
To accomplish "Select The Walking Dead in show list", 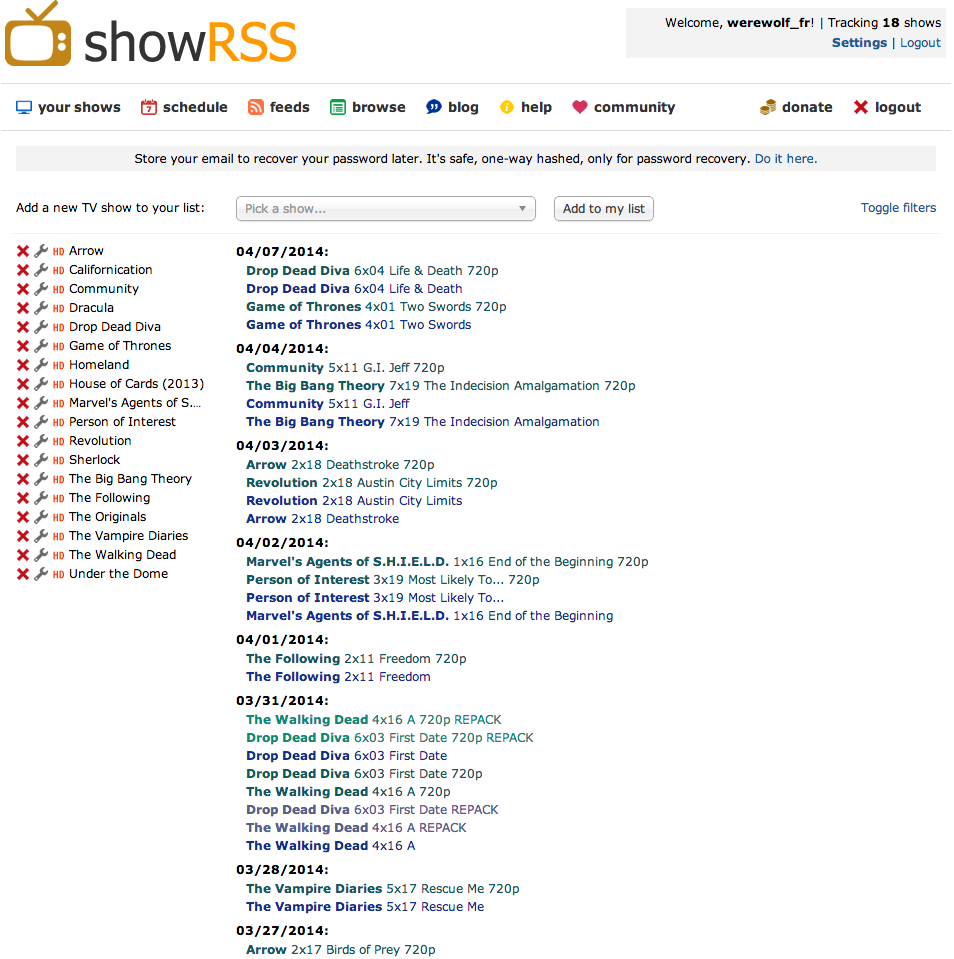I will pyautogui.click(x=122, y=555).
